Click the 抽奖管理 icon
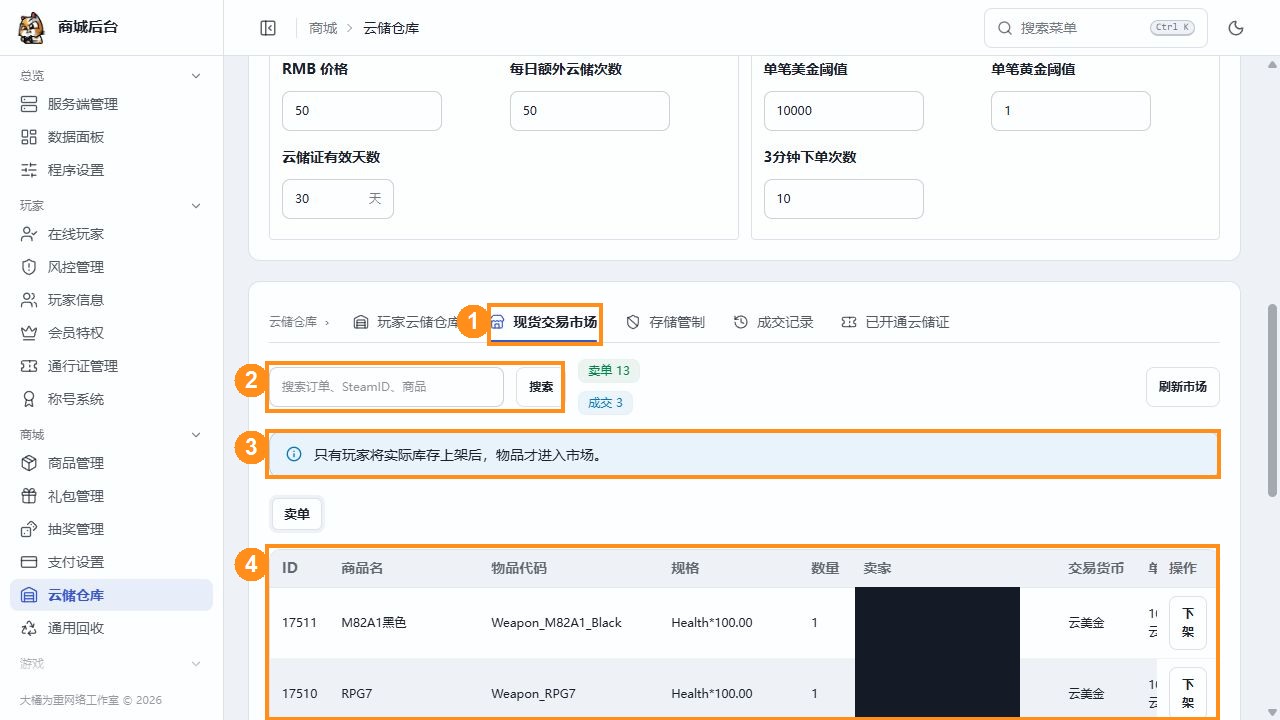The height and width of the screenshot is (720, 1280). tap(29, 529)
